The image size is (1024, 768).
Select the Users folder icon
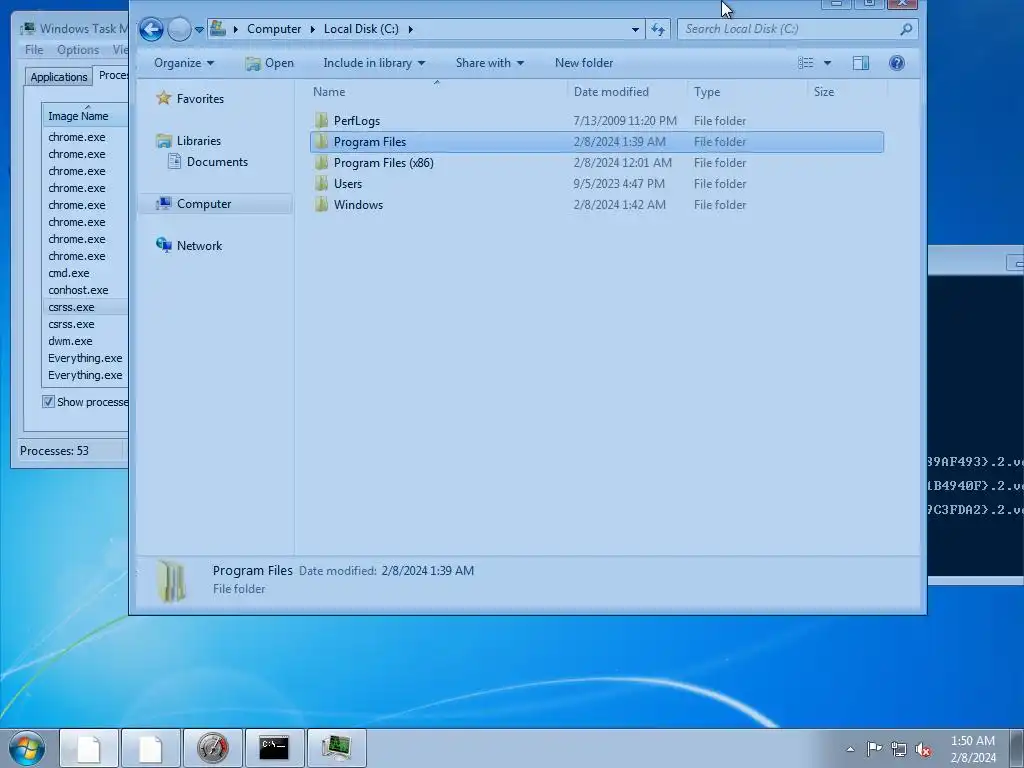coord(321,184)
